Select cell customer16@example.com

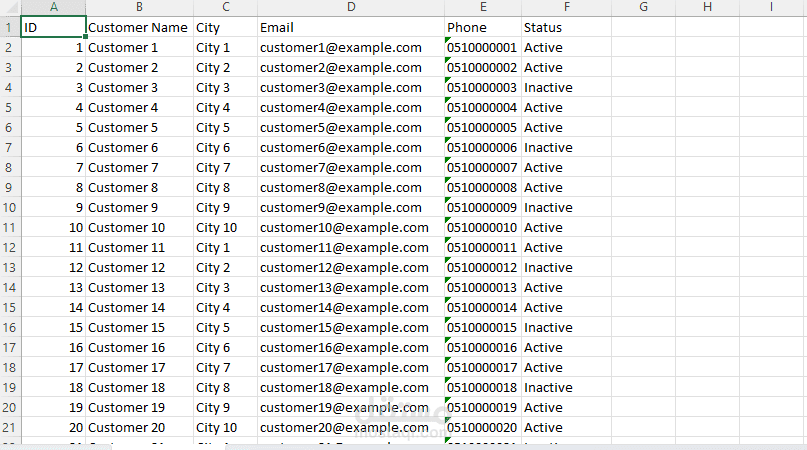351,348
